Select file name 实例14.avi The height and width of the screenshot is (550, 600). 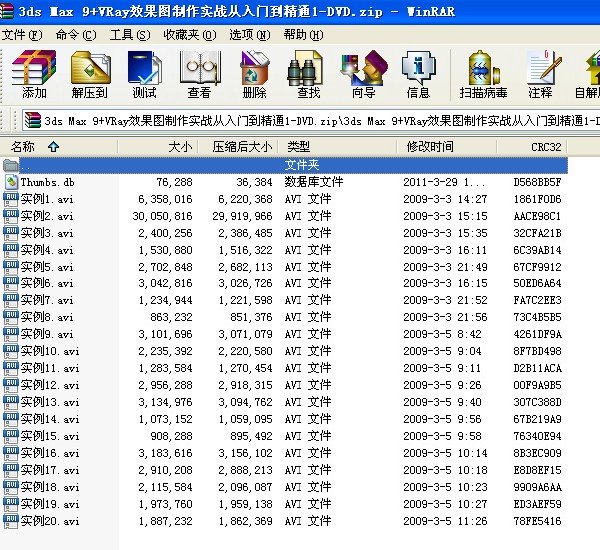click(50, 419)
